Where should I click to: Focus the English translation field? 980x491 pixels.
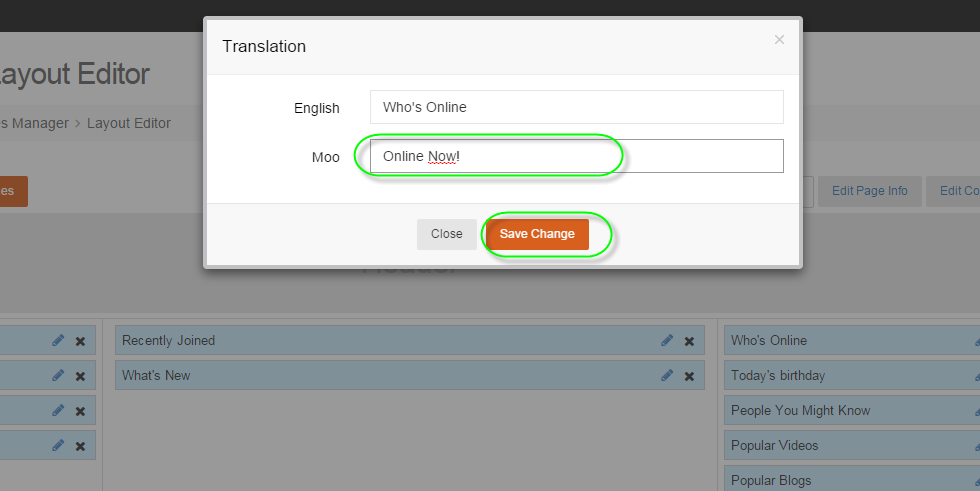point(576,108)
